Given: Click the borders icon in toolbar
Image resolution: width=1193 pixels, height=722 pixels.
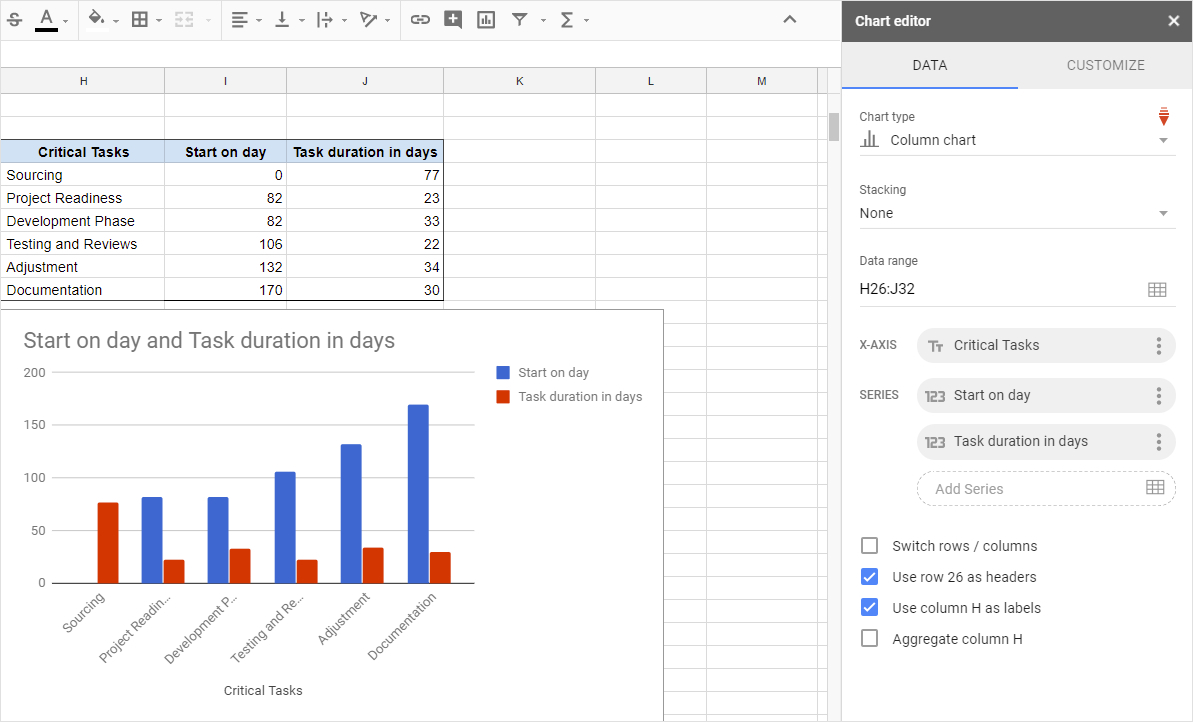Looking at the screenshot, I should 140,19.
